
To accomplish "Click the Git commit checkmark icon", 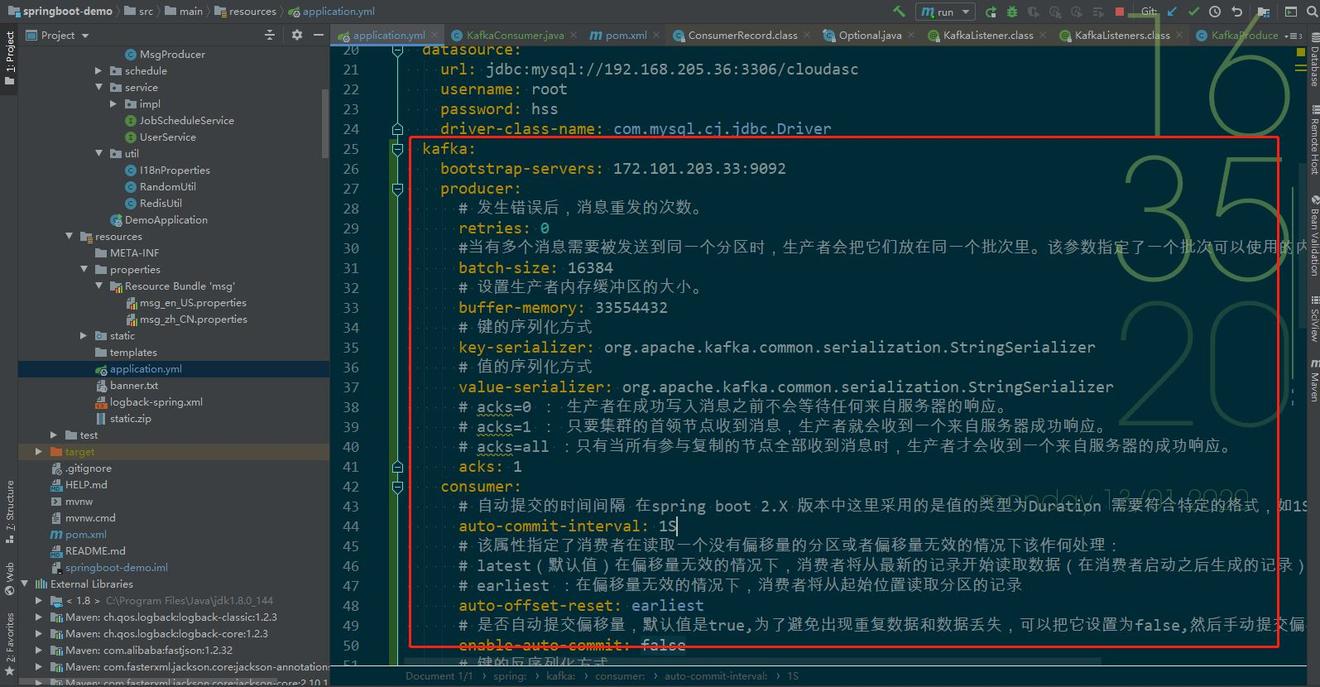I will coord(1194,12).
